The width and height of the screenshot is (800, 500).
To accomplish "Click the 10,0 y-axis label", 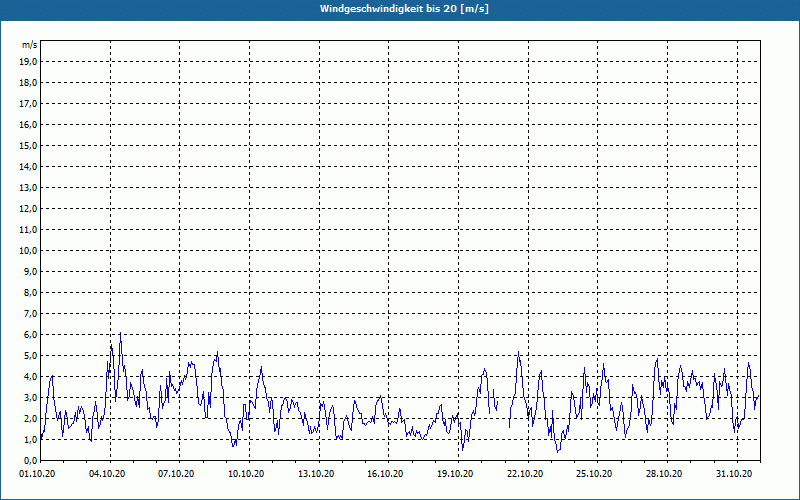I will pos(28,251).
